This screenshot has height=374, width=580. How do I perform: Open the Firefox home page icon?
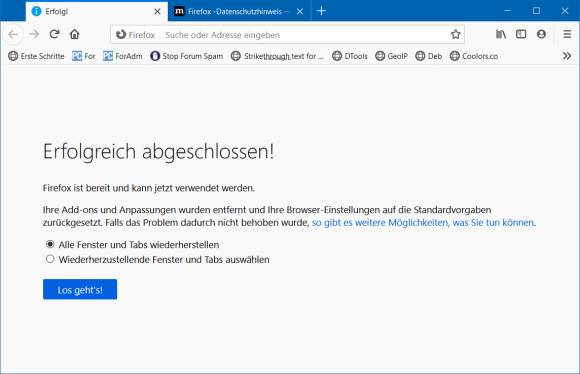point(75,34)
